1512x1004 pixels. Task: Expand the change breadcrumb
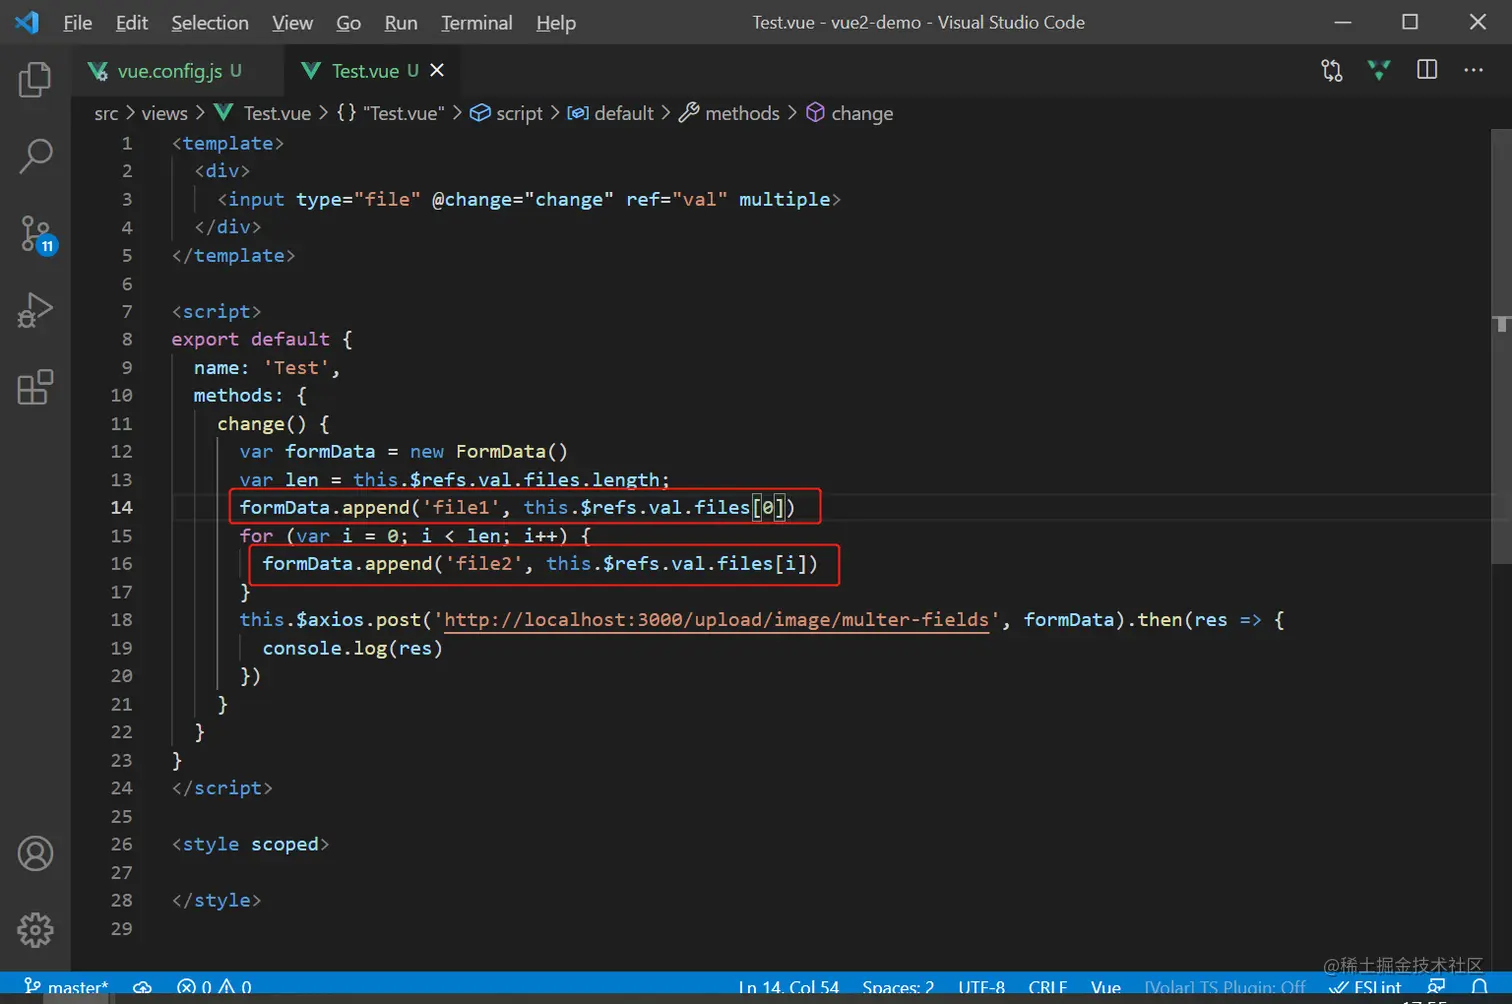tap(850, 113)
